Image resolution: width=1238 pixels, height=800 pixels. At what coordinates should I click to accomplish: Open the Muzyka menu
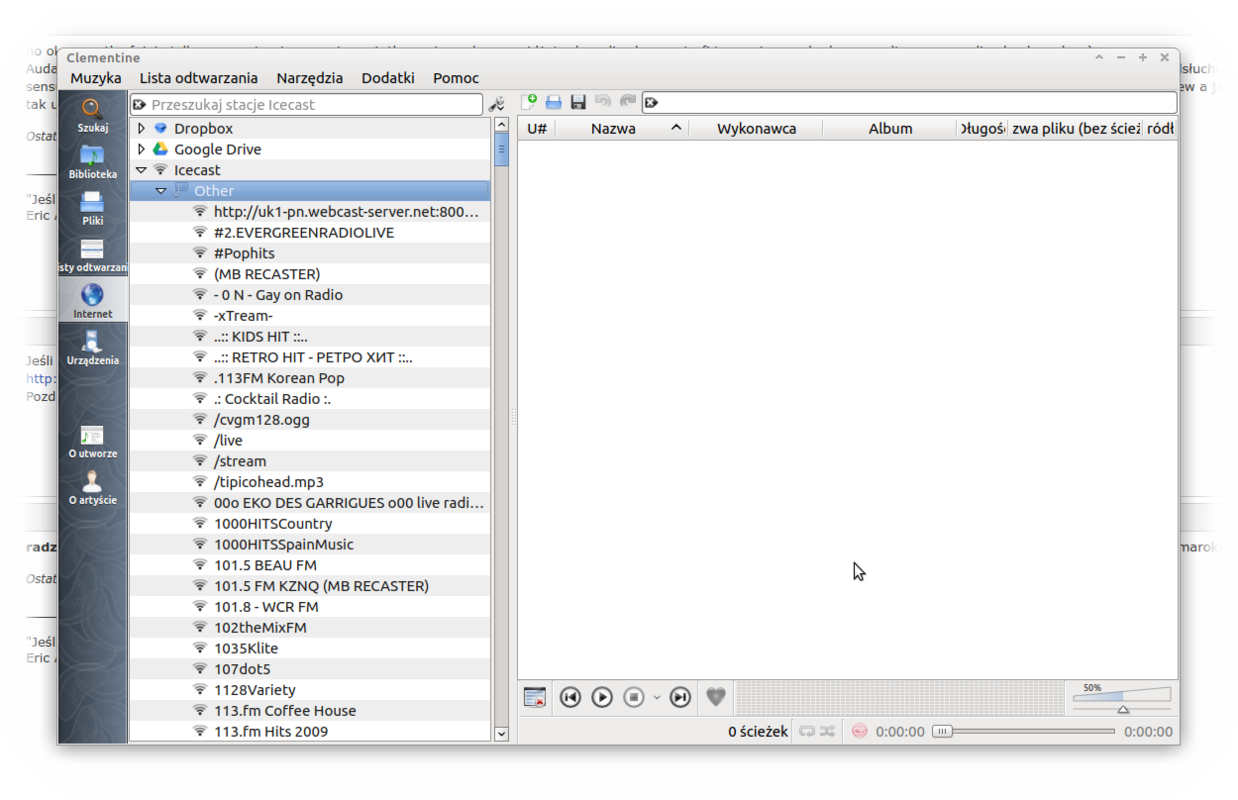click(96, 78)
